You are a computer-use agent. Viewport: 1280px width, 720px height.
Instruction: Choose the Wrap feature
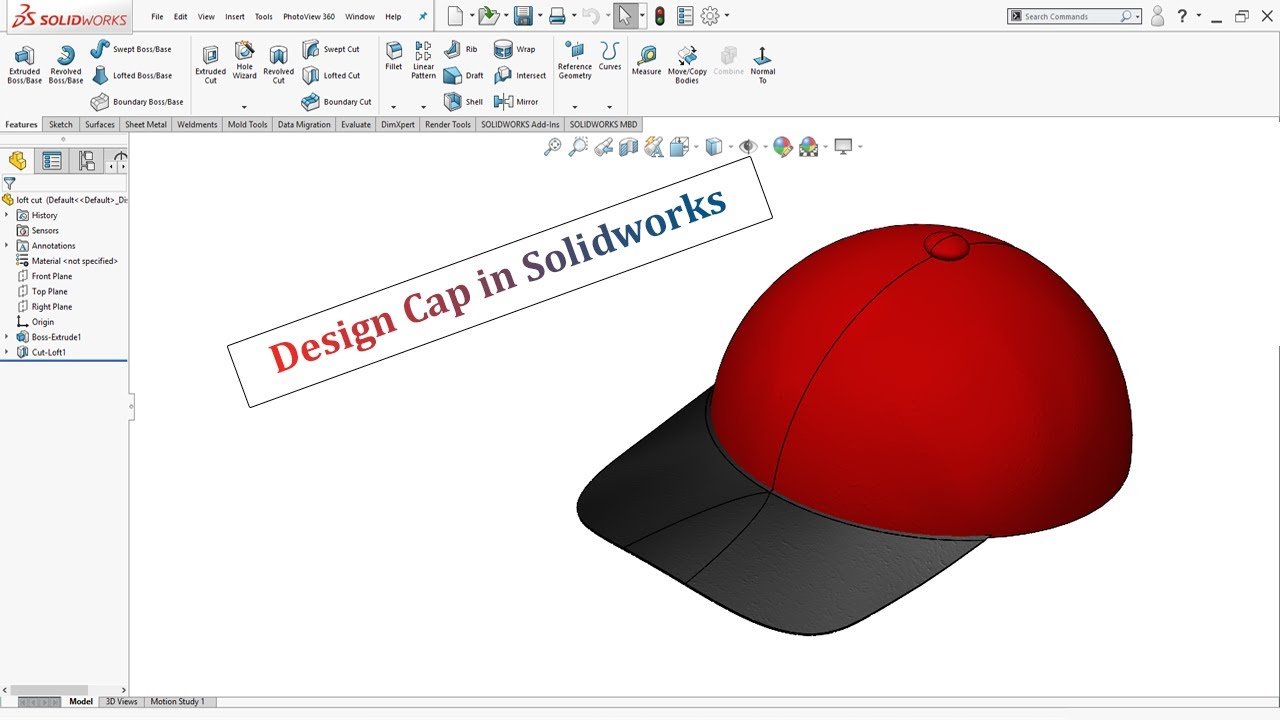[x=515, y=49]
